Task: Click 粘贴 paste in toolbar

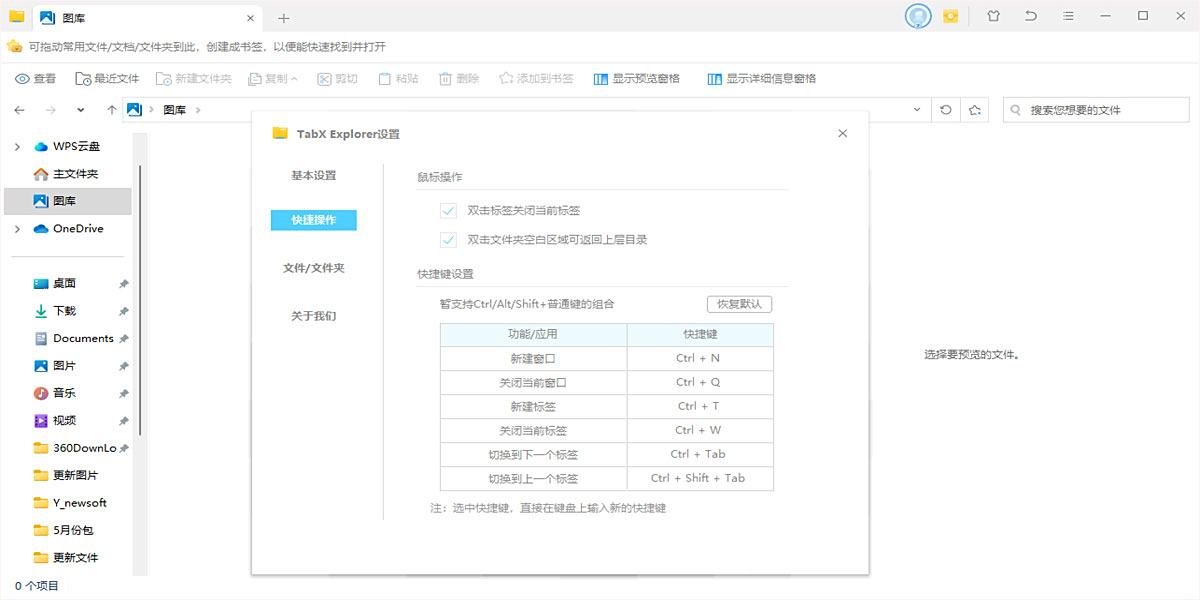Action: (398, 79)
